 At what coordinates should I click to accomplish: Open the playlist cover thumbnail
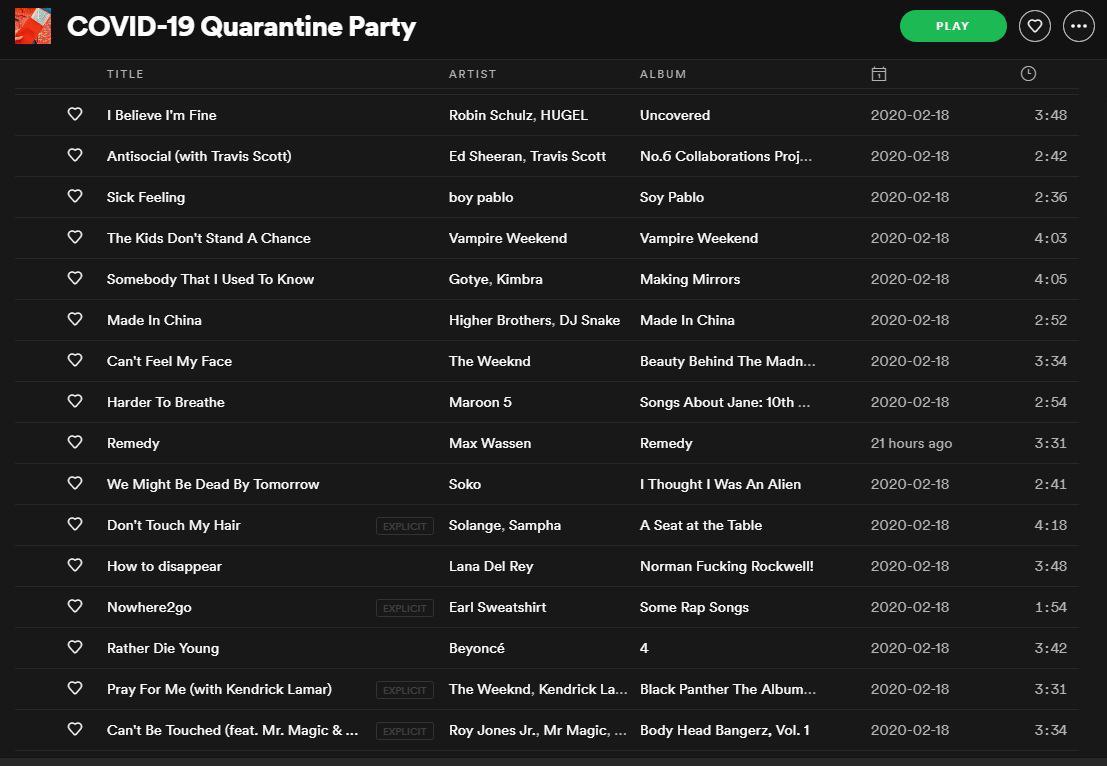(32, 26)
